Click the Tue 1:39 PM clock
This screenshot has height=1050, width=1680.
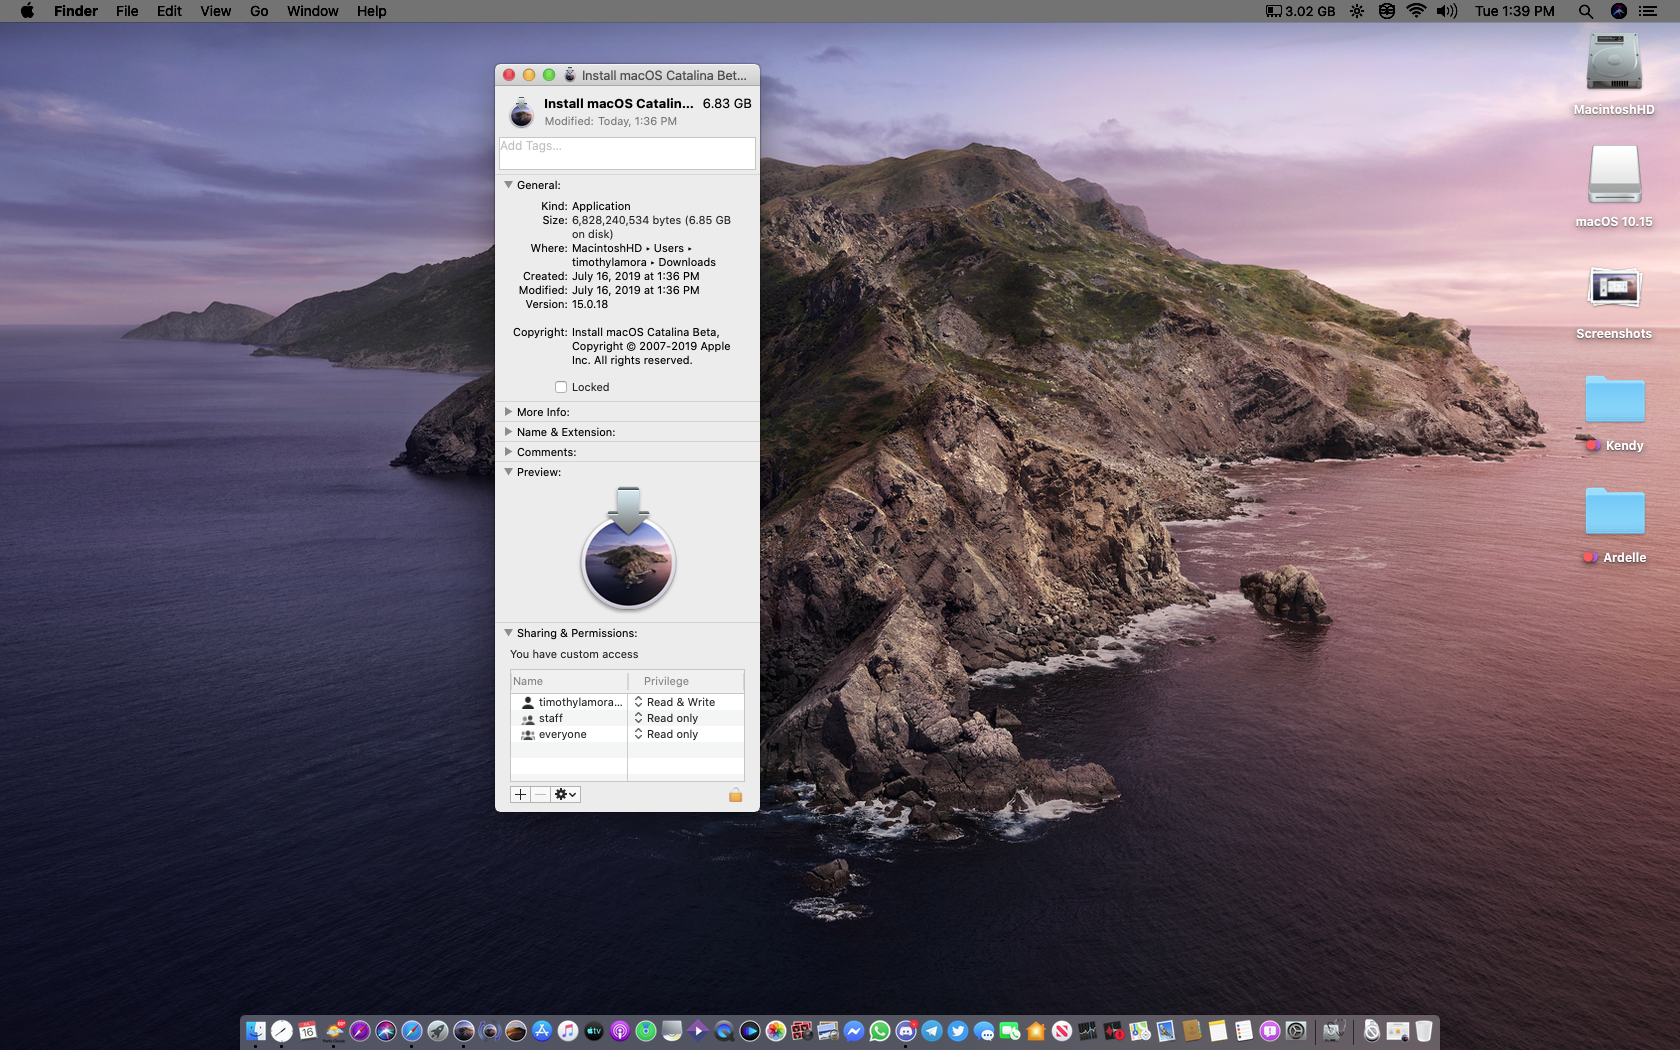1514,11
